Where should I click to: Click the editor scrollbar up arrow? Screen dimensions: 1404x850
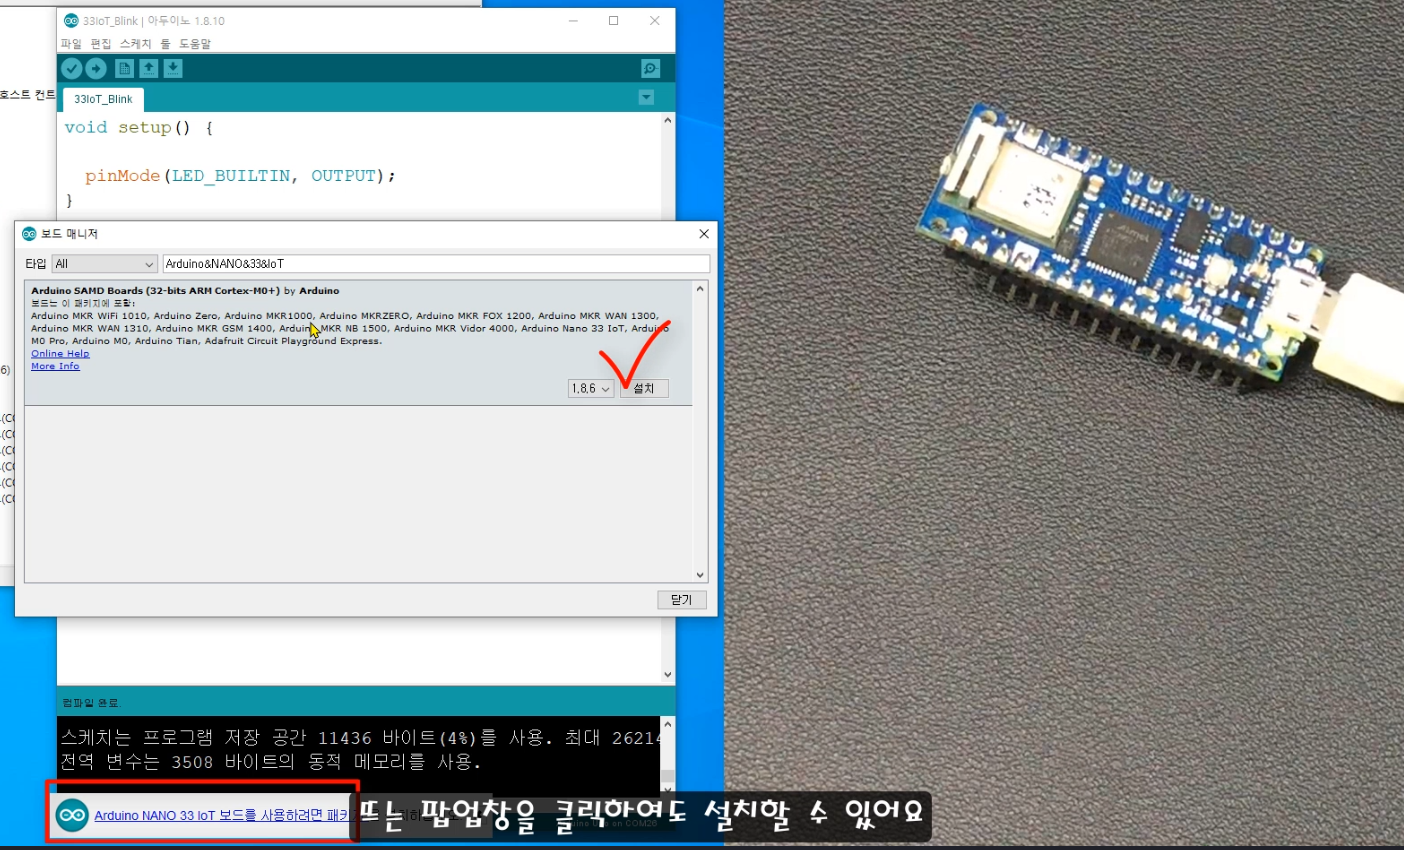click(668, 120)
